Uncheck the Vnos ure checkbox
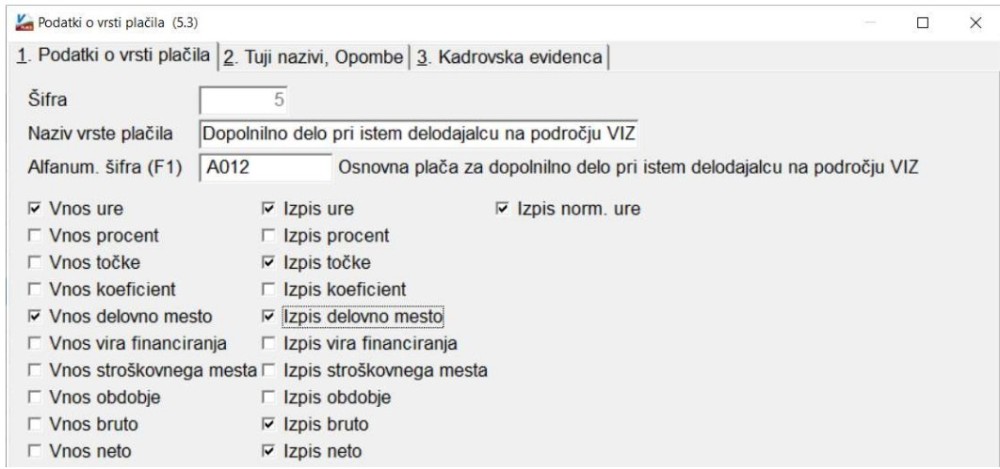This screenshot has width=1000, height=469. pos(35,209)
